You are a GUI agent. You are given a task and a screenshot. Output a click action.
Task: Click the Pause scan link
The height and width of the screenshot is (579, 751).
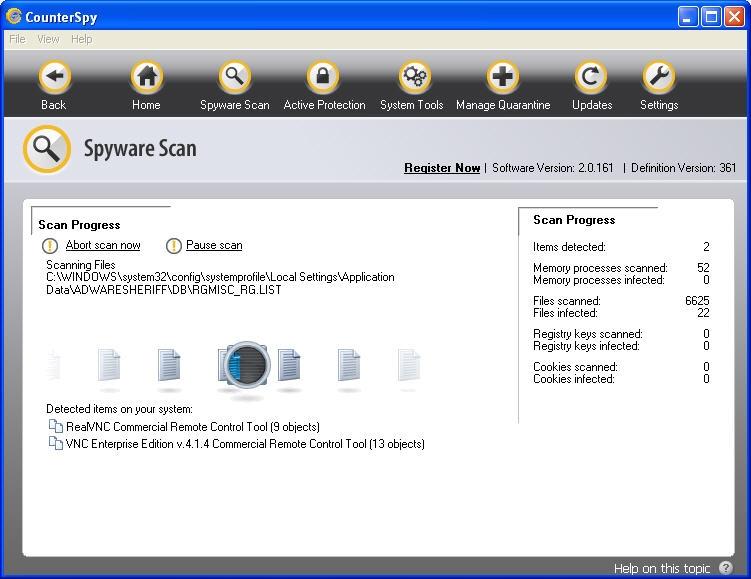click(214, 245)
